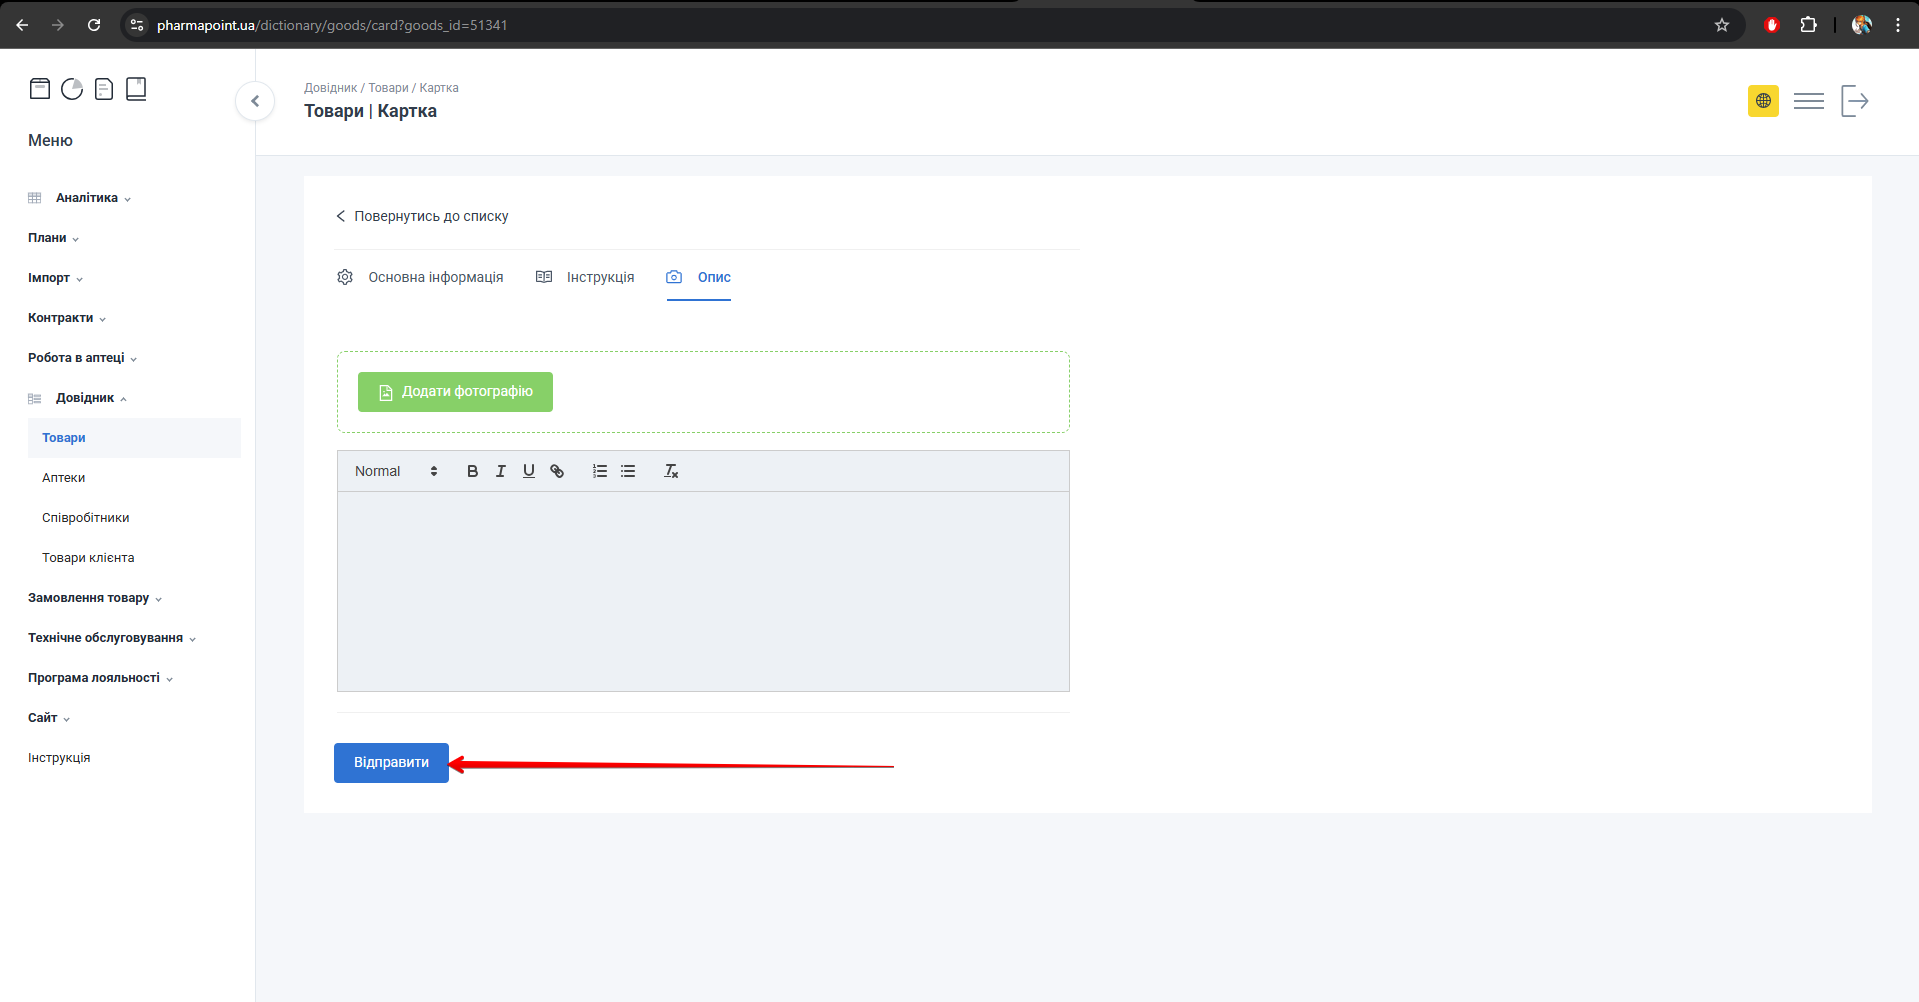The height and width of the screenshot is (1002, 1919).
Task: Click Додати фотографію button
Action: click(455, 392)
